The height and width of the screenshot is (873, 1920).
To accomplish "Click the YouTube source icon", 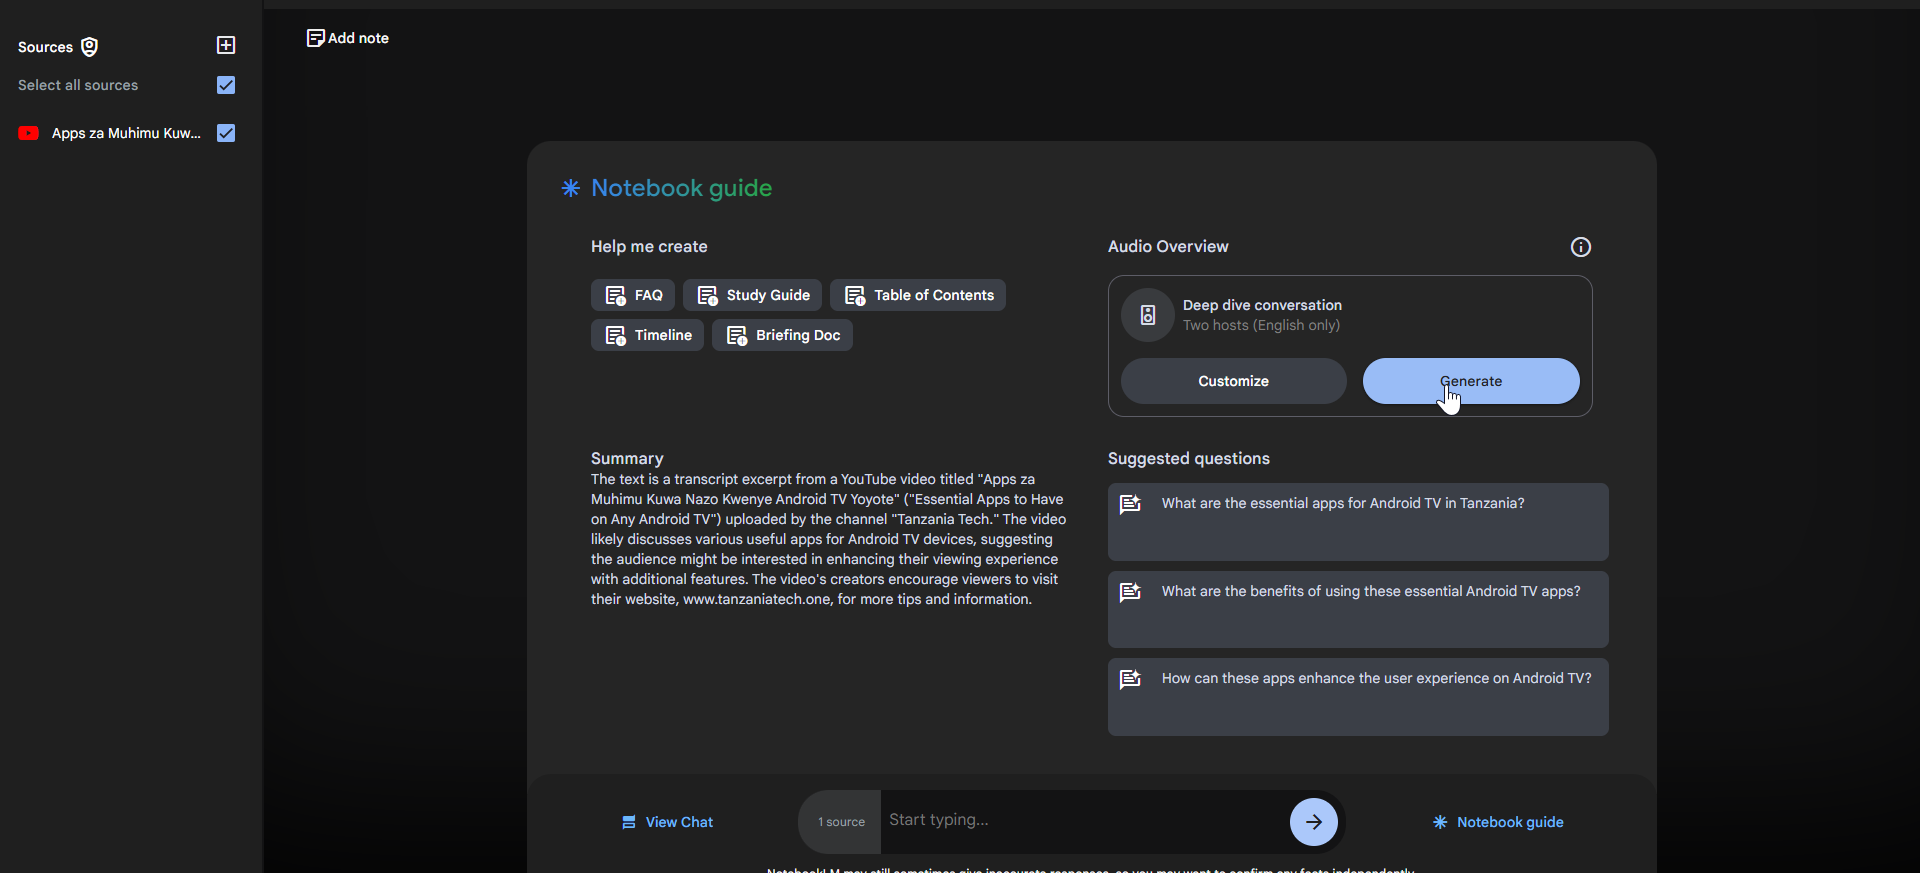I will tap(28, 133).
